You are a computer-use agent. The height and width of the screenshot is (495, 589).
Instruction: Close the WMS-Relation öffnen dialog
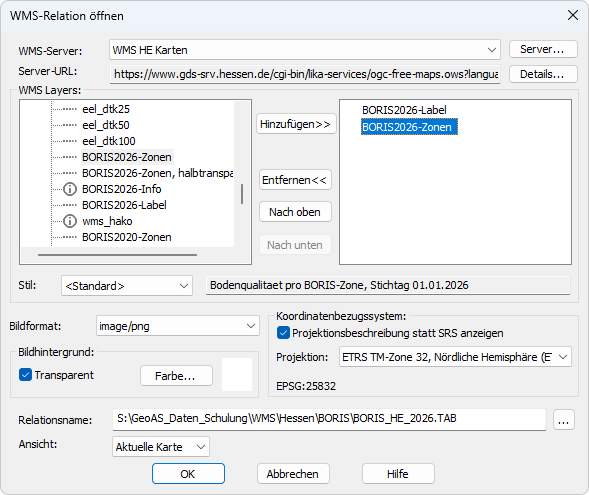[x=572, y=15]
